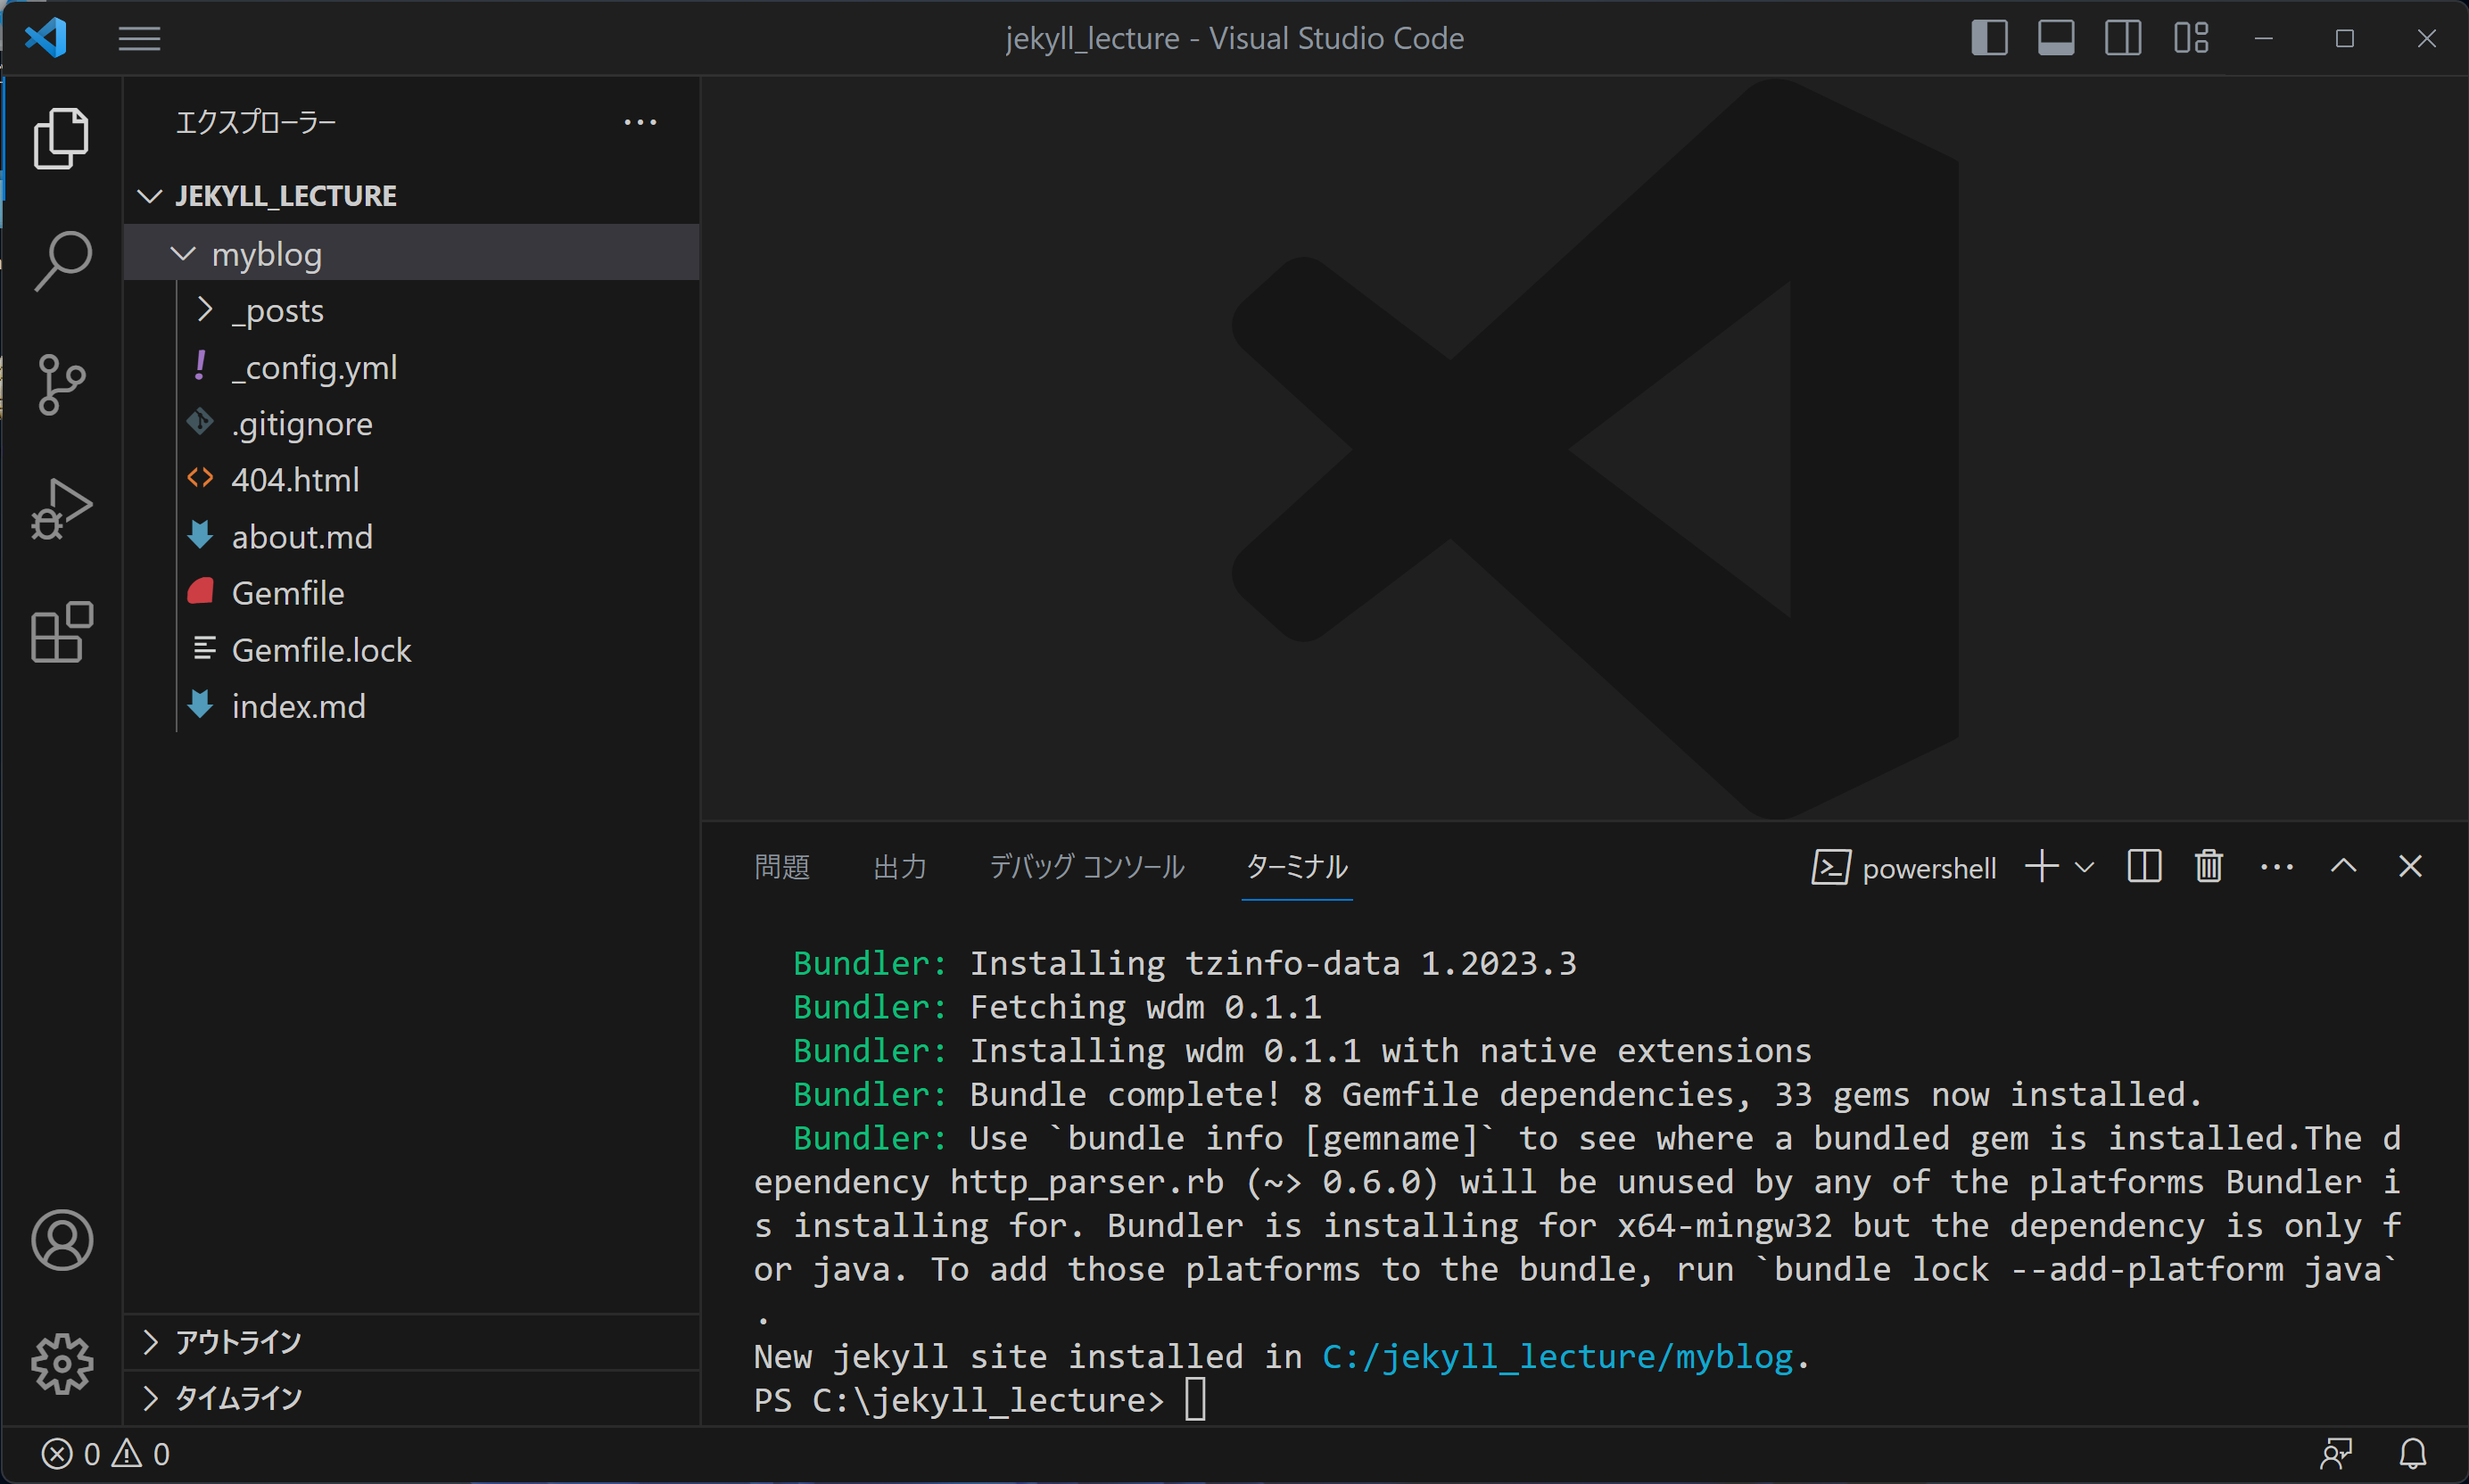2469x1484 pixels.
Task: Toggle the bottom panel layout button
Action: click(x=2056, y=38)
